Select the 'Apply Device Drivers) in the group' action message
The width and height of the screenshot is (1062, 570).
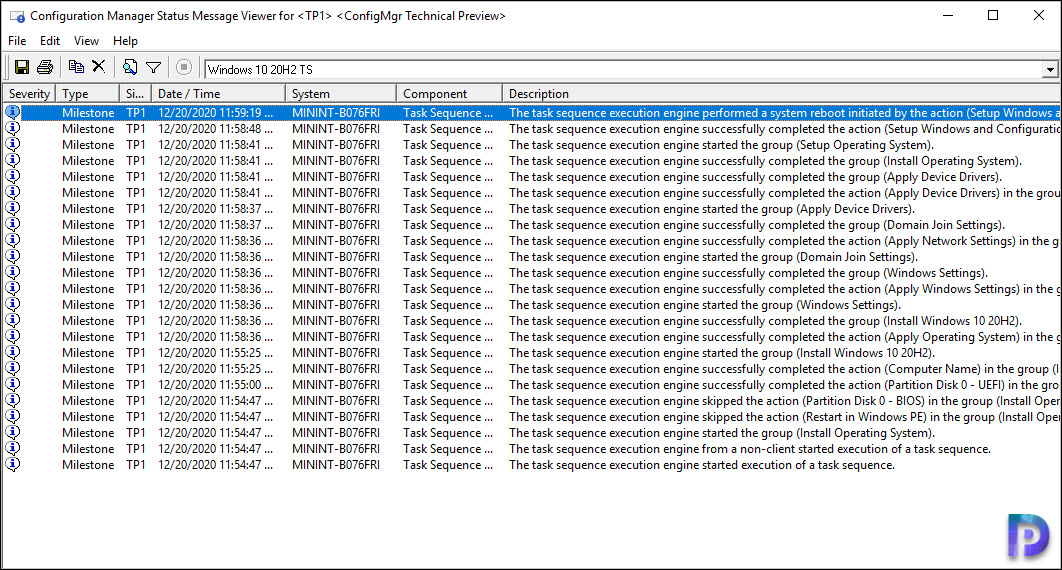[x=784, y=193]
